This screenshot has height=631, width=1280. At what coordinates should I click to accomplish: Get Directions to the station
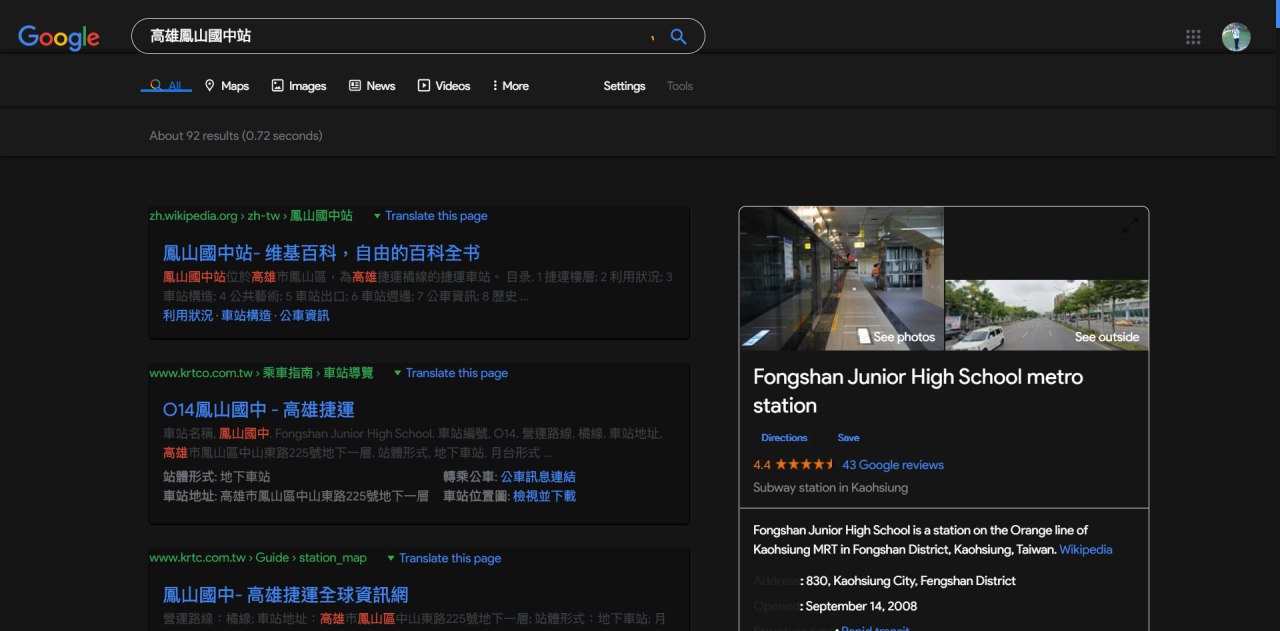(x=784, y=438)
